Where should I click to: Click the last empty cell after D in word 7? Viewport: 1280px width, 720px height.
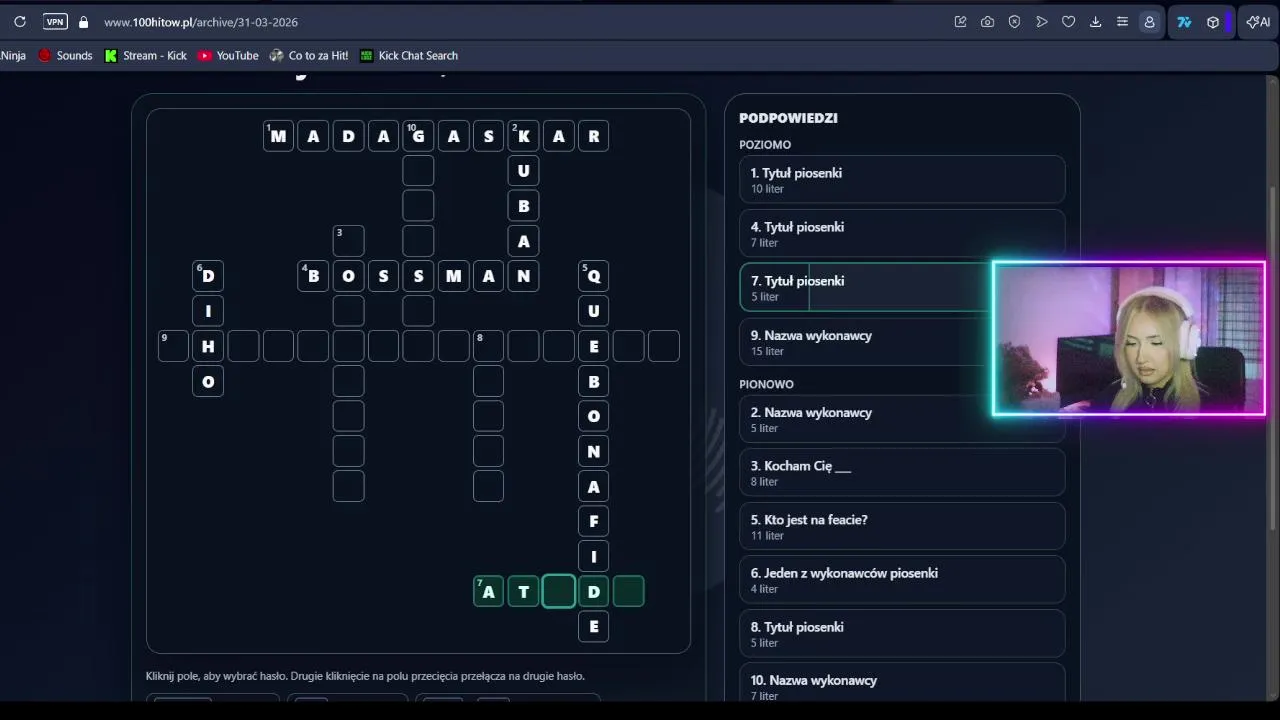(x=629, y=591)
